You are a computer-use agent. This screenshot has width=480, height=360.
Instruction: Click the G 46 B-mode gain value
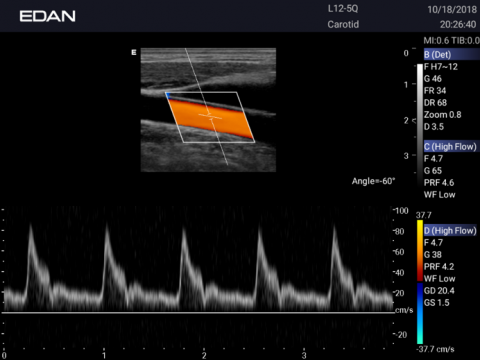(x=433, y=79)
